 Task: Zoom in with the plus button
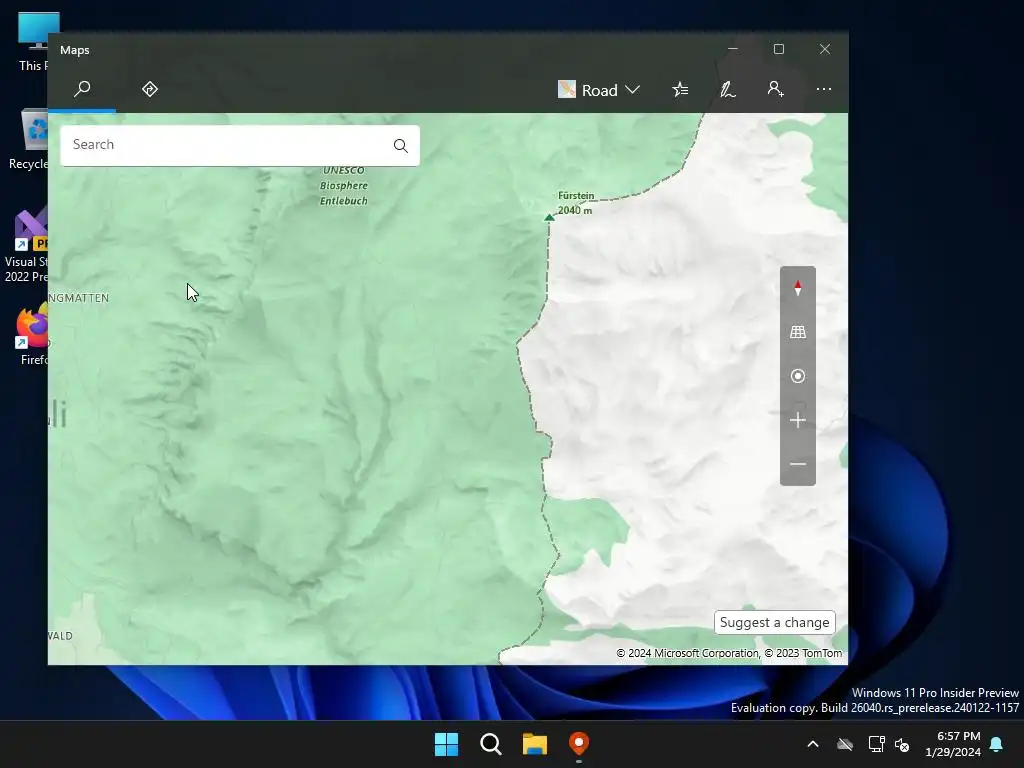[x=797, y=420]
